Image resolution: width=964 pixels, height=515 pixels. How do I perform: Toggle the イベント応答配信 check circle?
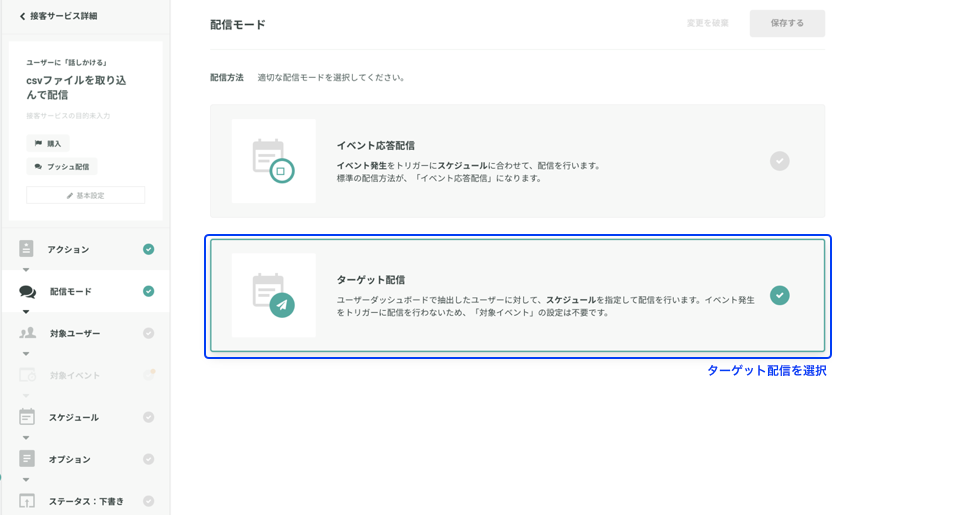point(780,161)
